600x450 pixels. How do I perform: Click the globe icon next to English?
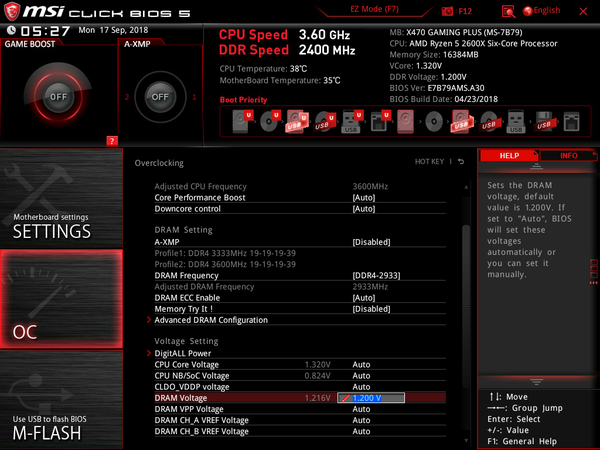(528, 11)
